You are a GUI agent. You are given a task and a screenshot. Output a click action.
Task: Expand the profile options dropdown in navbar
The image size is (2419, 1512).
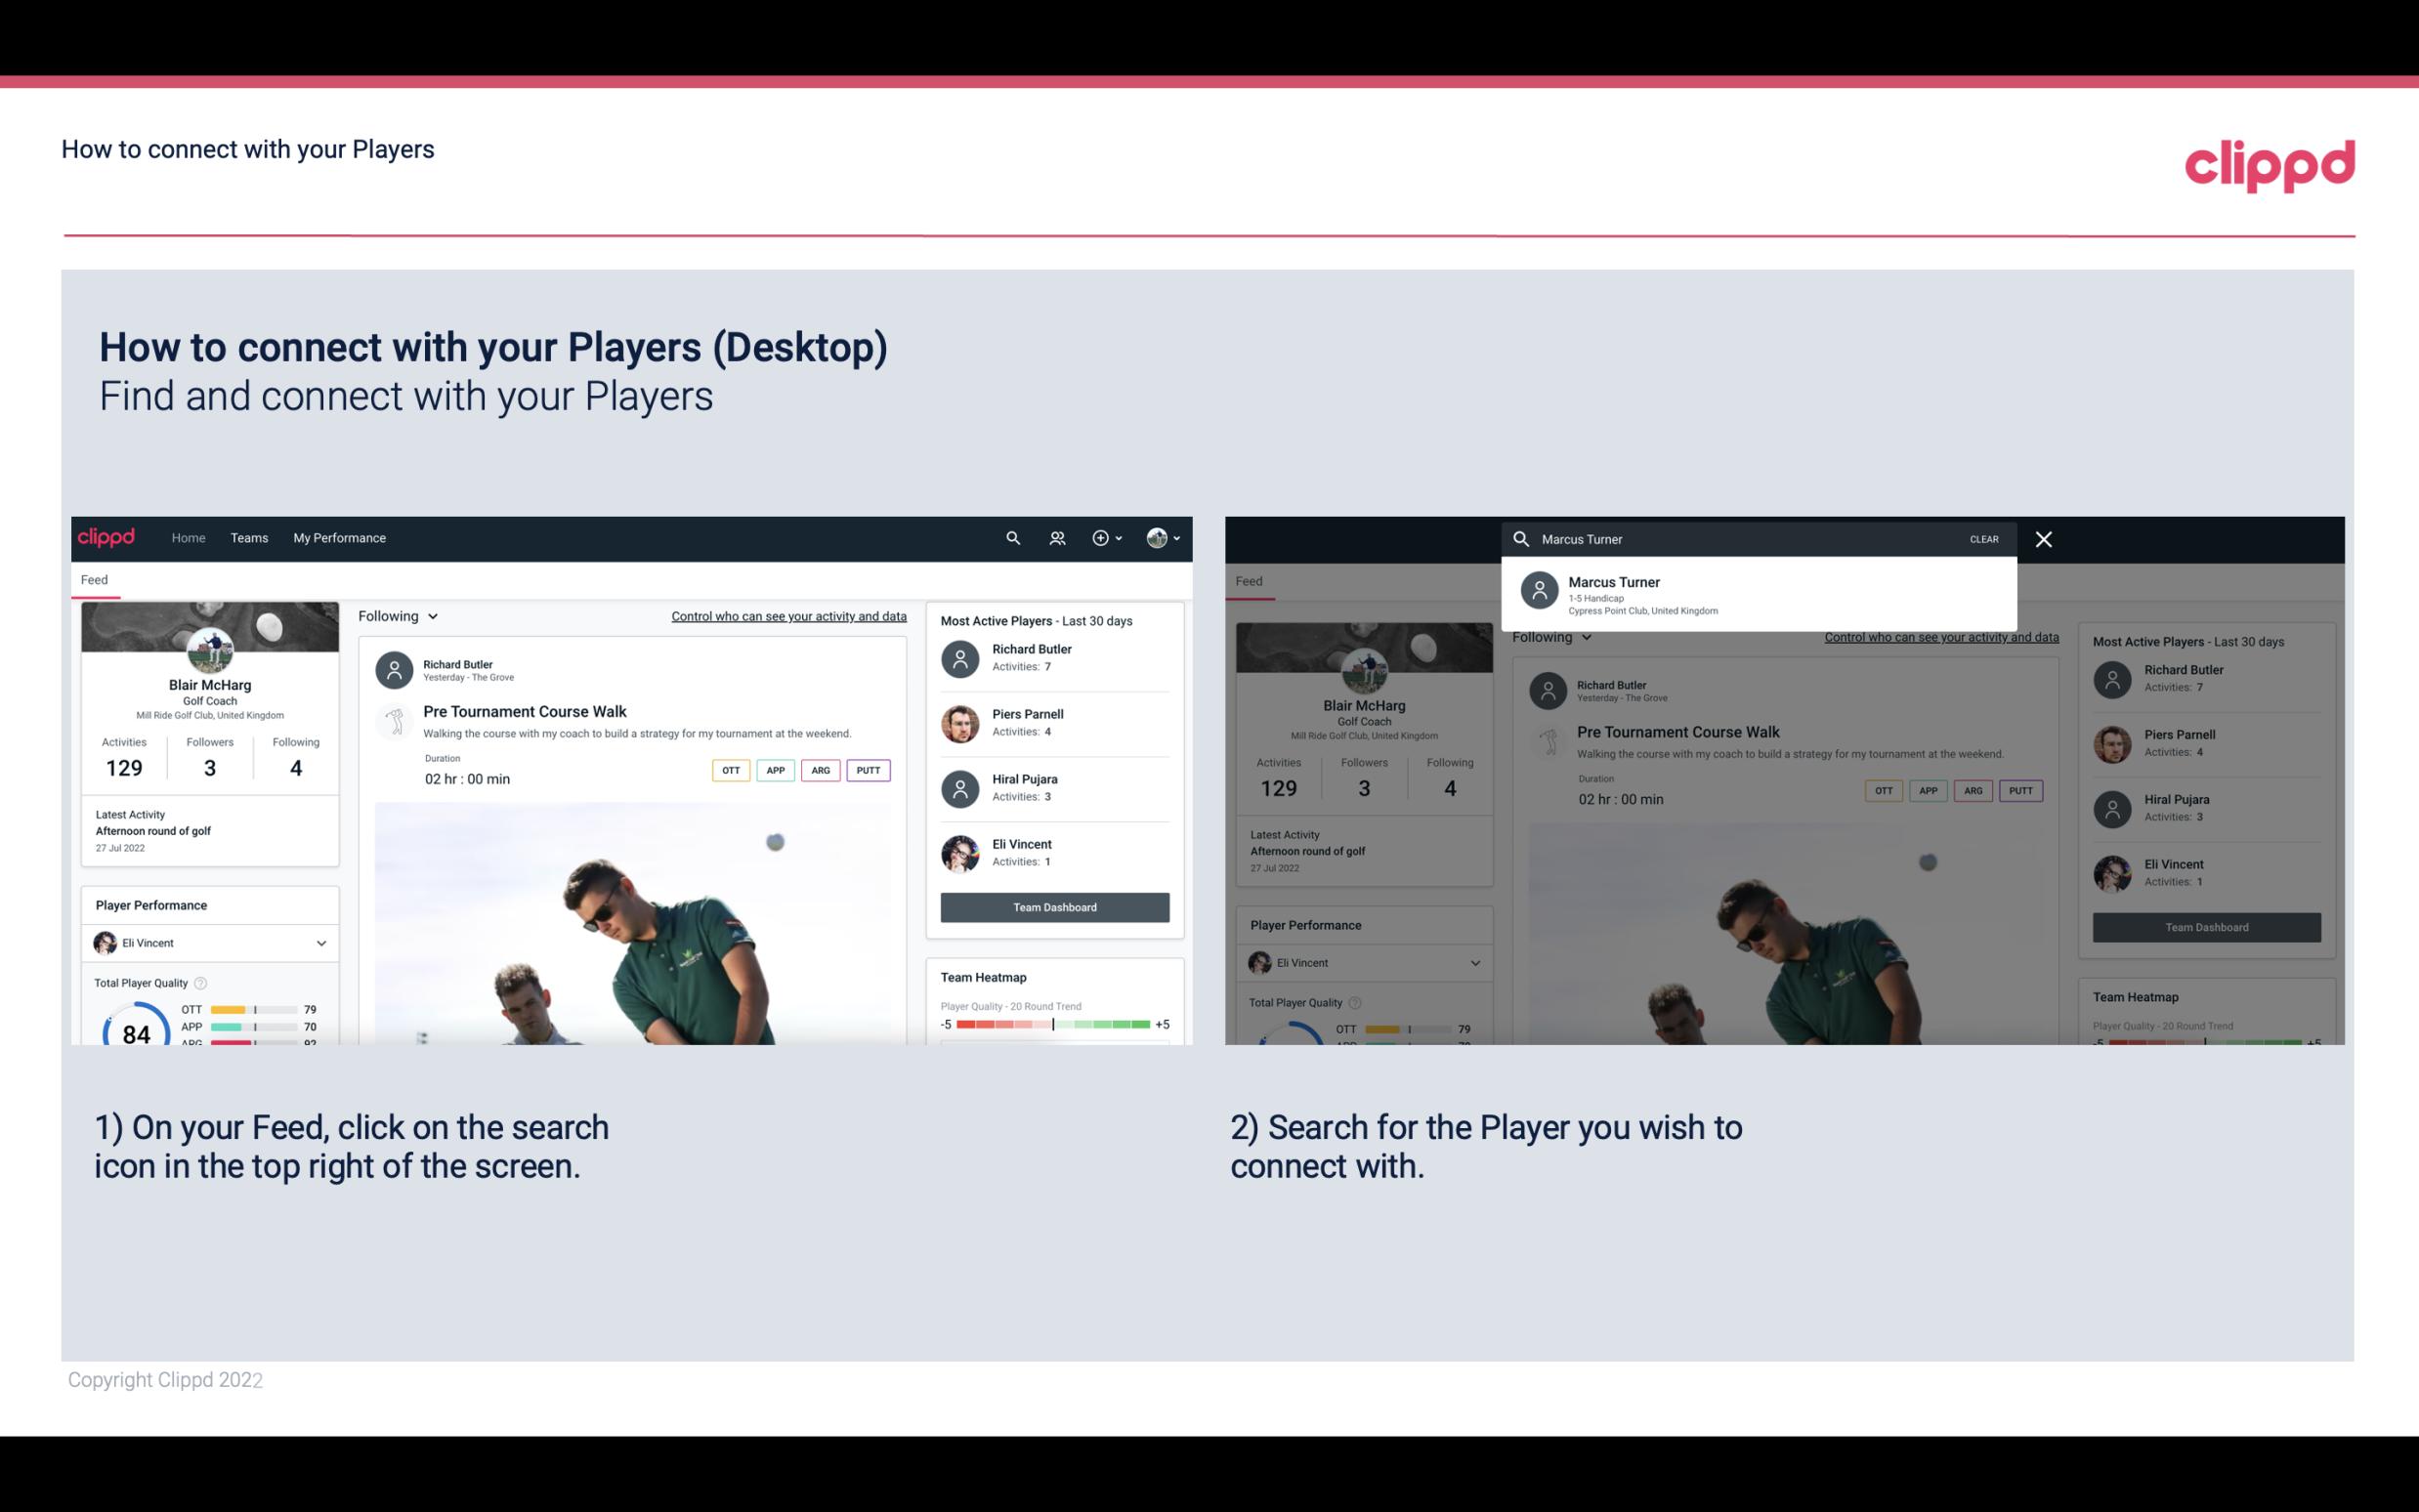click(x=1164, y=536)
